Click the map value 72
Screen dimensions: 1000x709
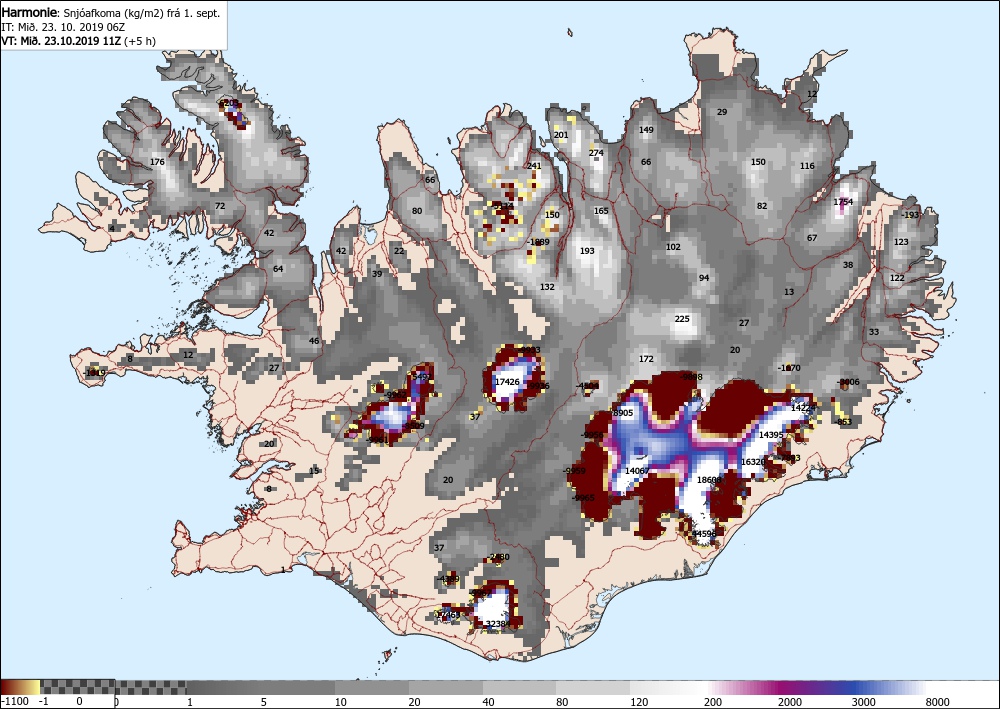pyautogui.click(x=220, y=206)
